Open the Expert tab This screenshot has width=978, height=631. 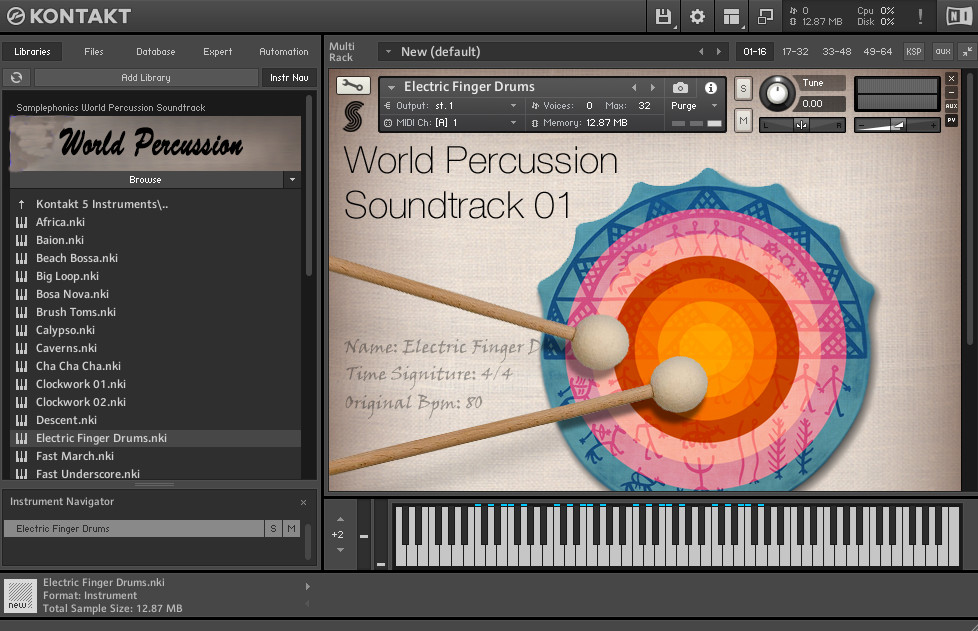click(x=217, y=52)
